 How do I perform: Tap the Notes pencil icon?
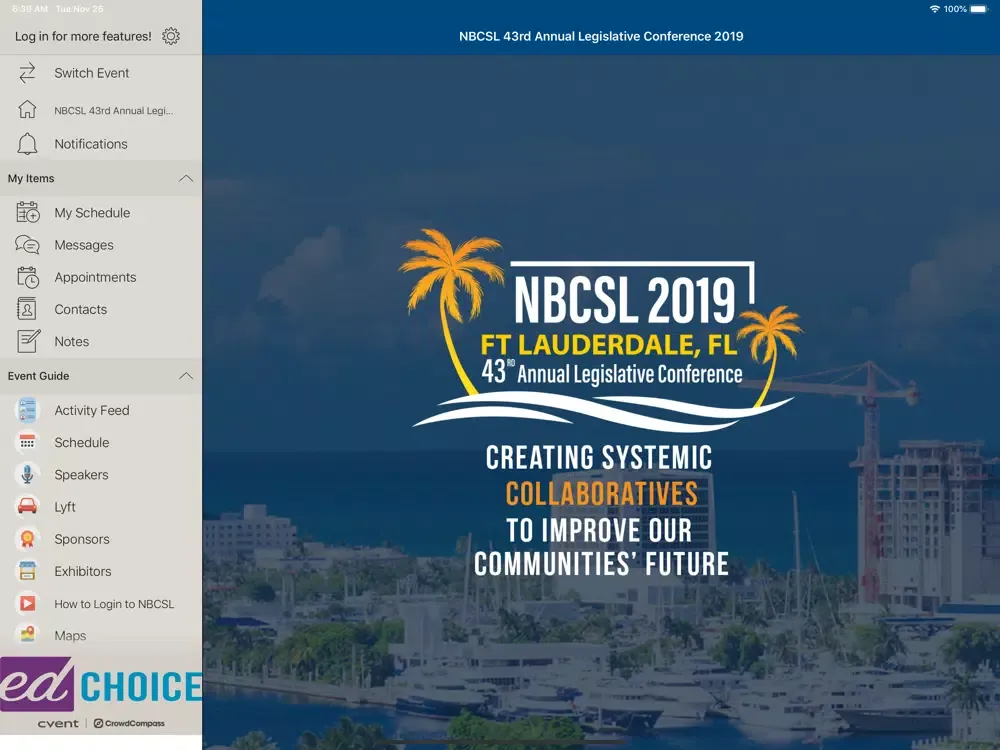pyautogui.click(x=28, y=341)
